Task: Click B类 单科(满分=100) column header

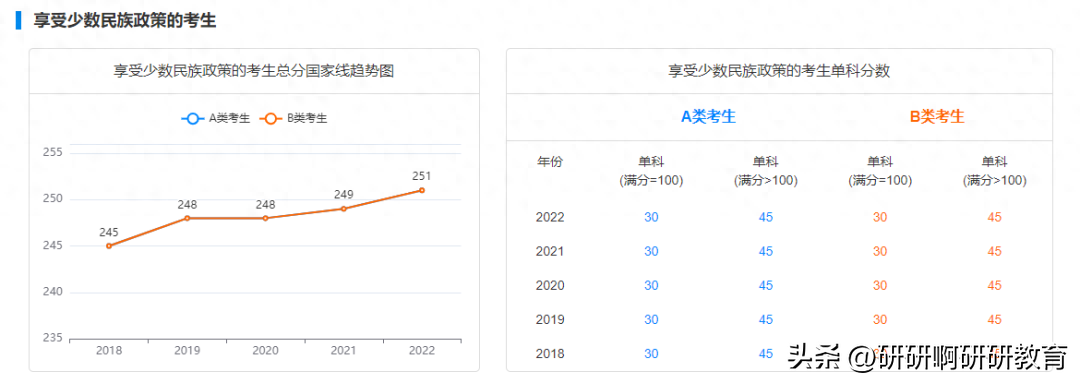Action: click(880, 172)
